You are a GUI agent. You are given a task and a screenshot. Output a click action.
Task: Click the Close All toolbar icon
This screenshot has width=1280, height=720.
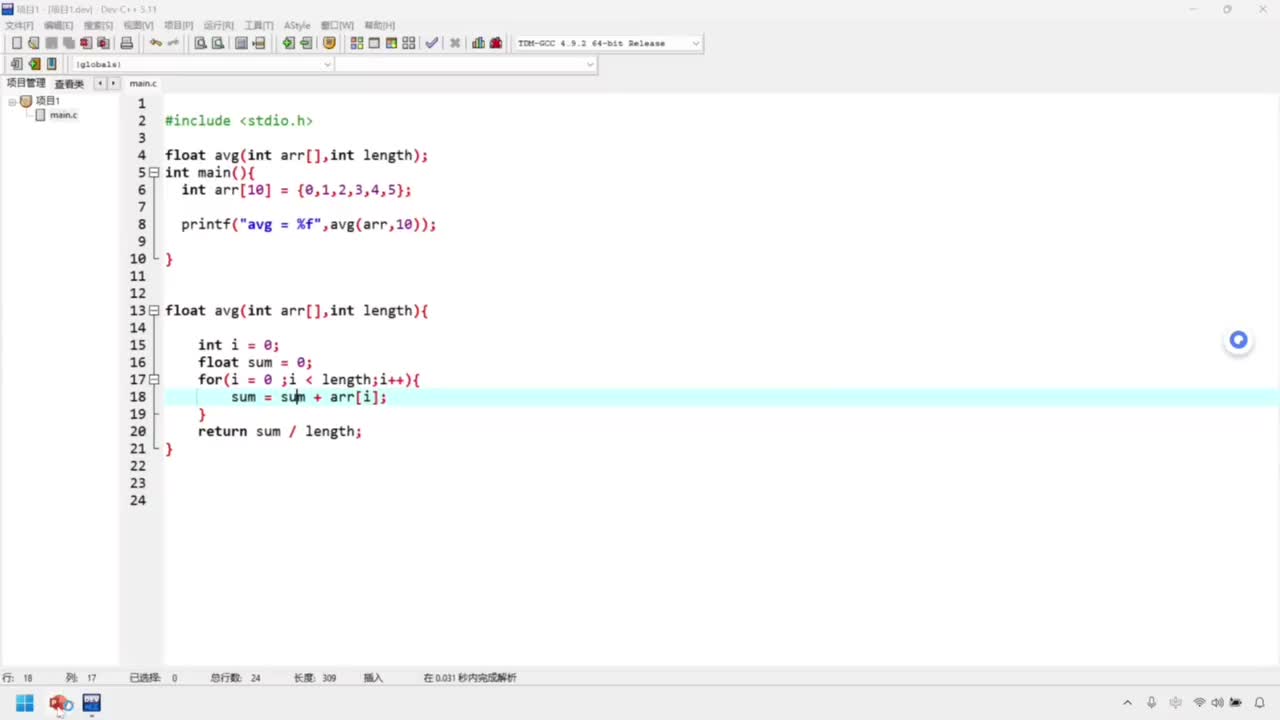[103, 43]
